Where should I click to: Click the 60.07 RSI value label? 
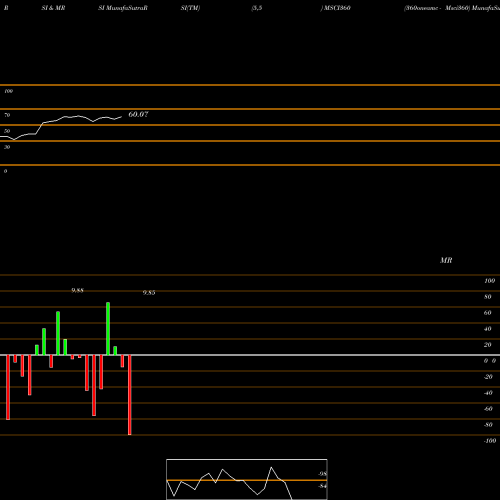tap(138, 114)
